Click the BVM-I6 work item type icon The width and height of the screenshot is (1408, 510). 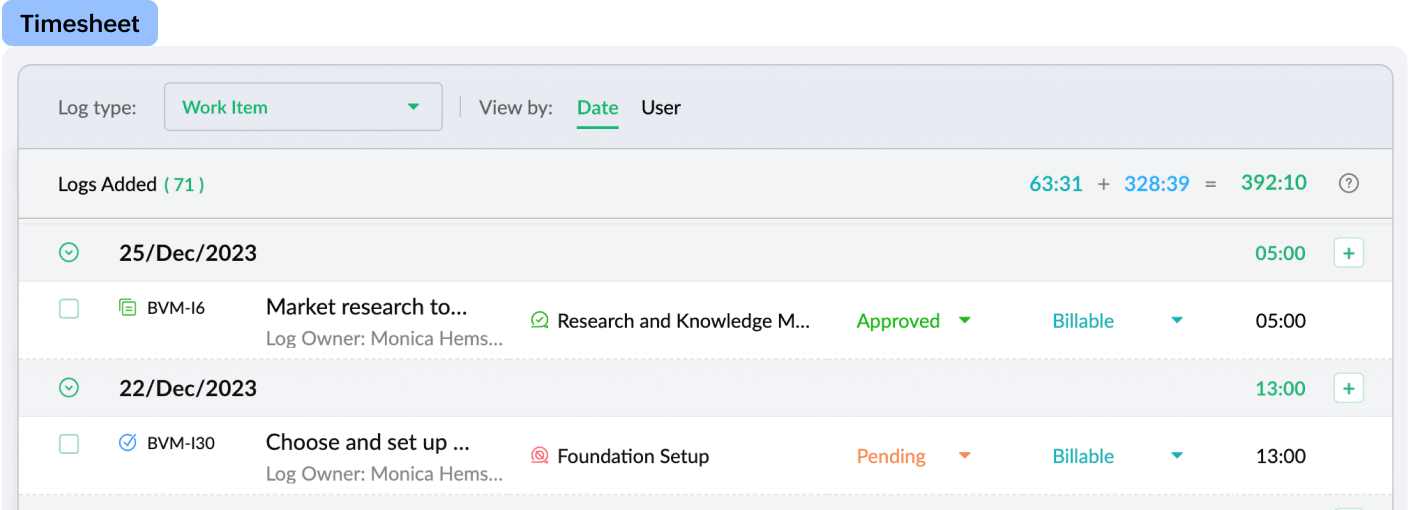coord(127,307)
